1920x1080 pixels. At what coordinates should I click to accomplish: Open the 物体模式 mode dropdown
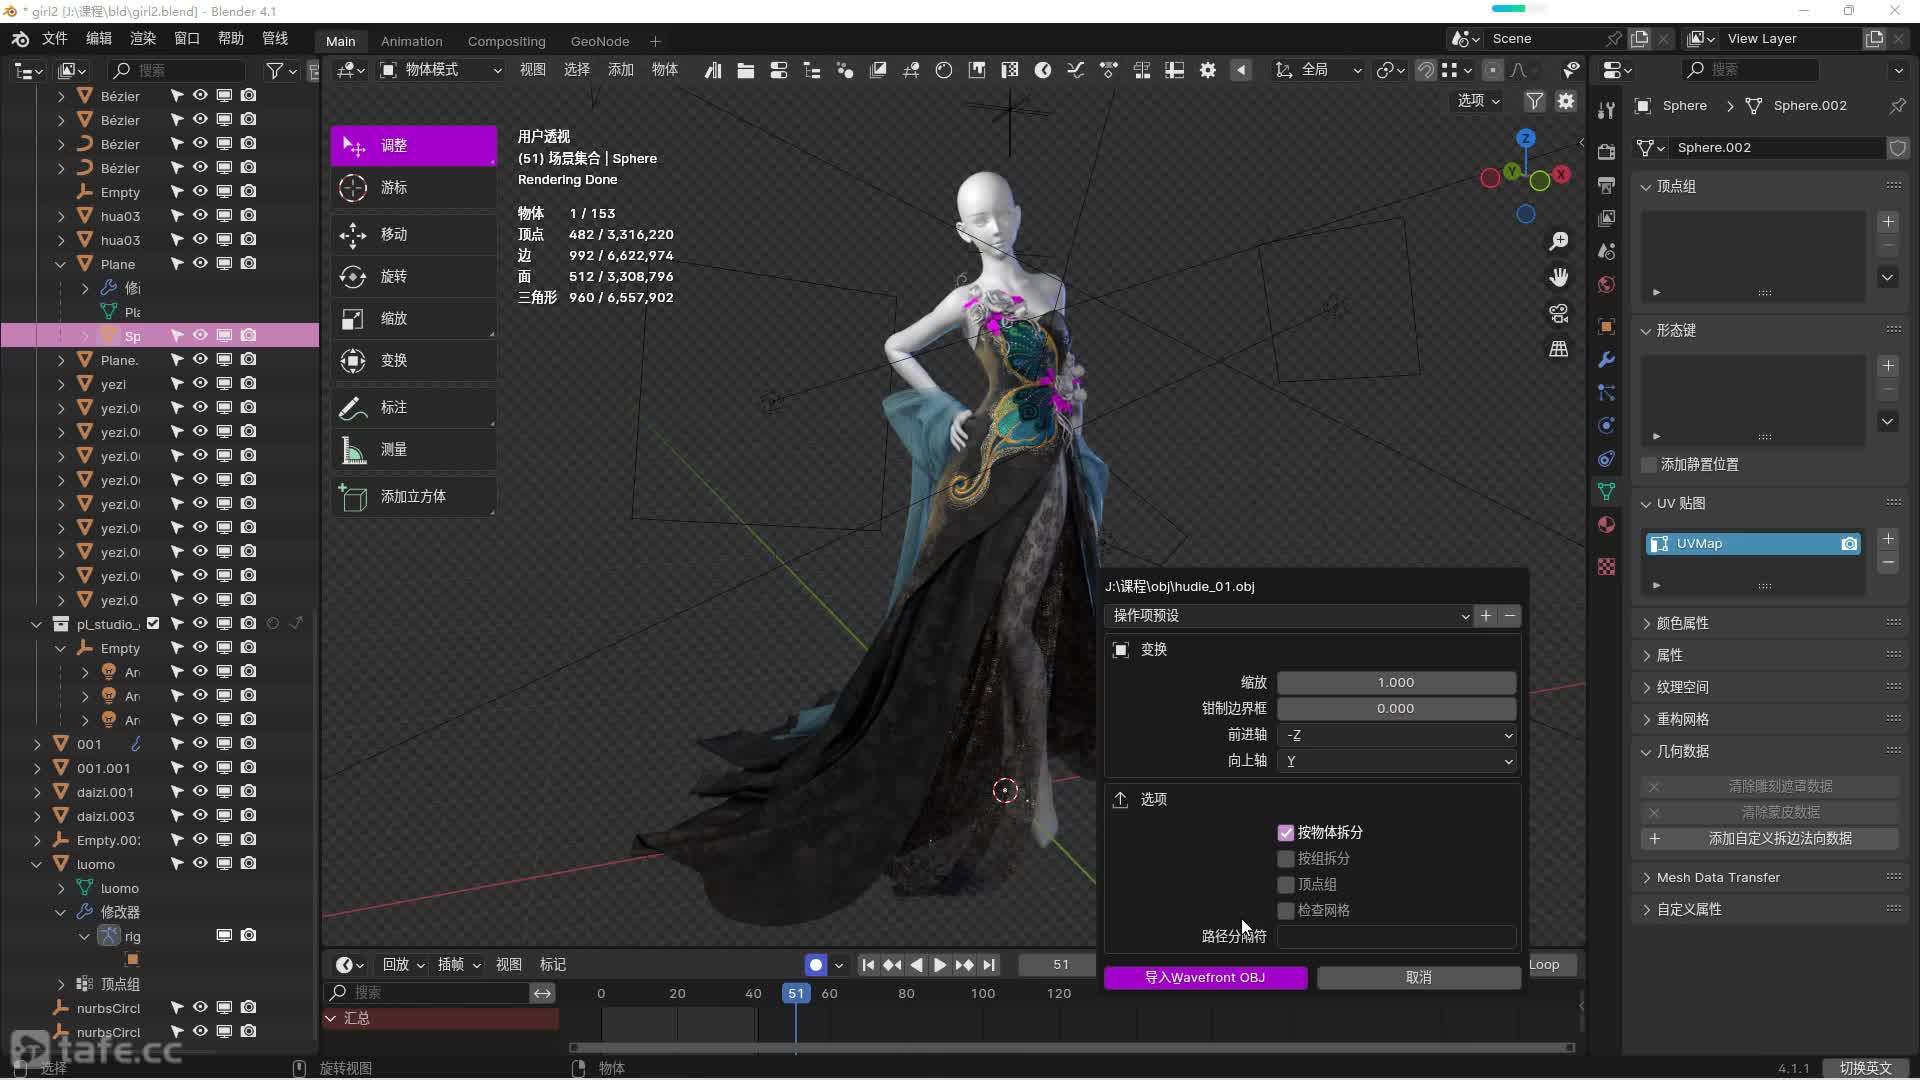pyautogui.click(x=441, y=70)
